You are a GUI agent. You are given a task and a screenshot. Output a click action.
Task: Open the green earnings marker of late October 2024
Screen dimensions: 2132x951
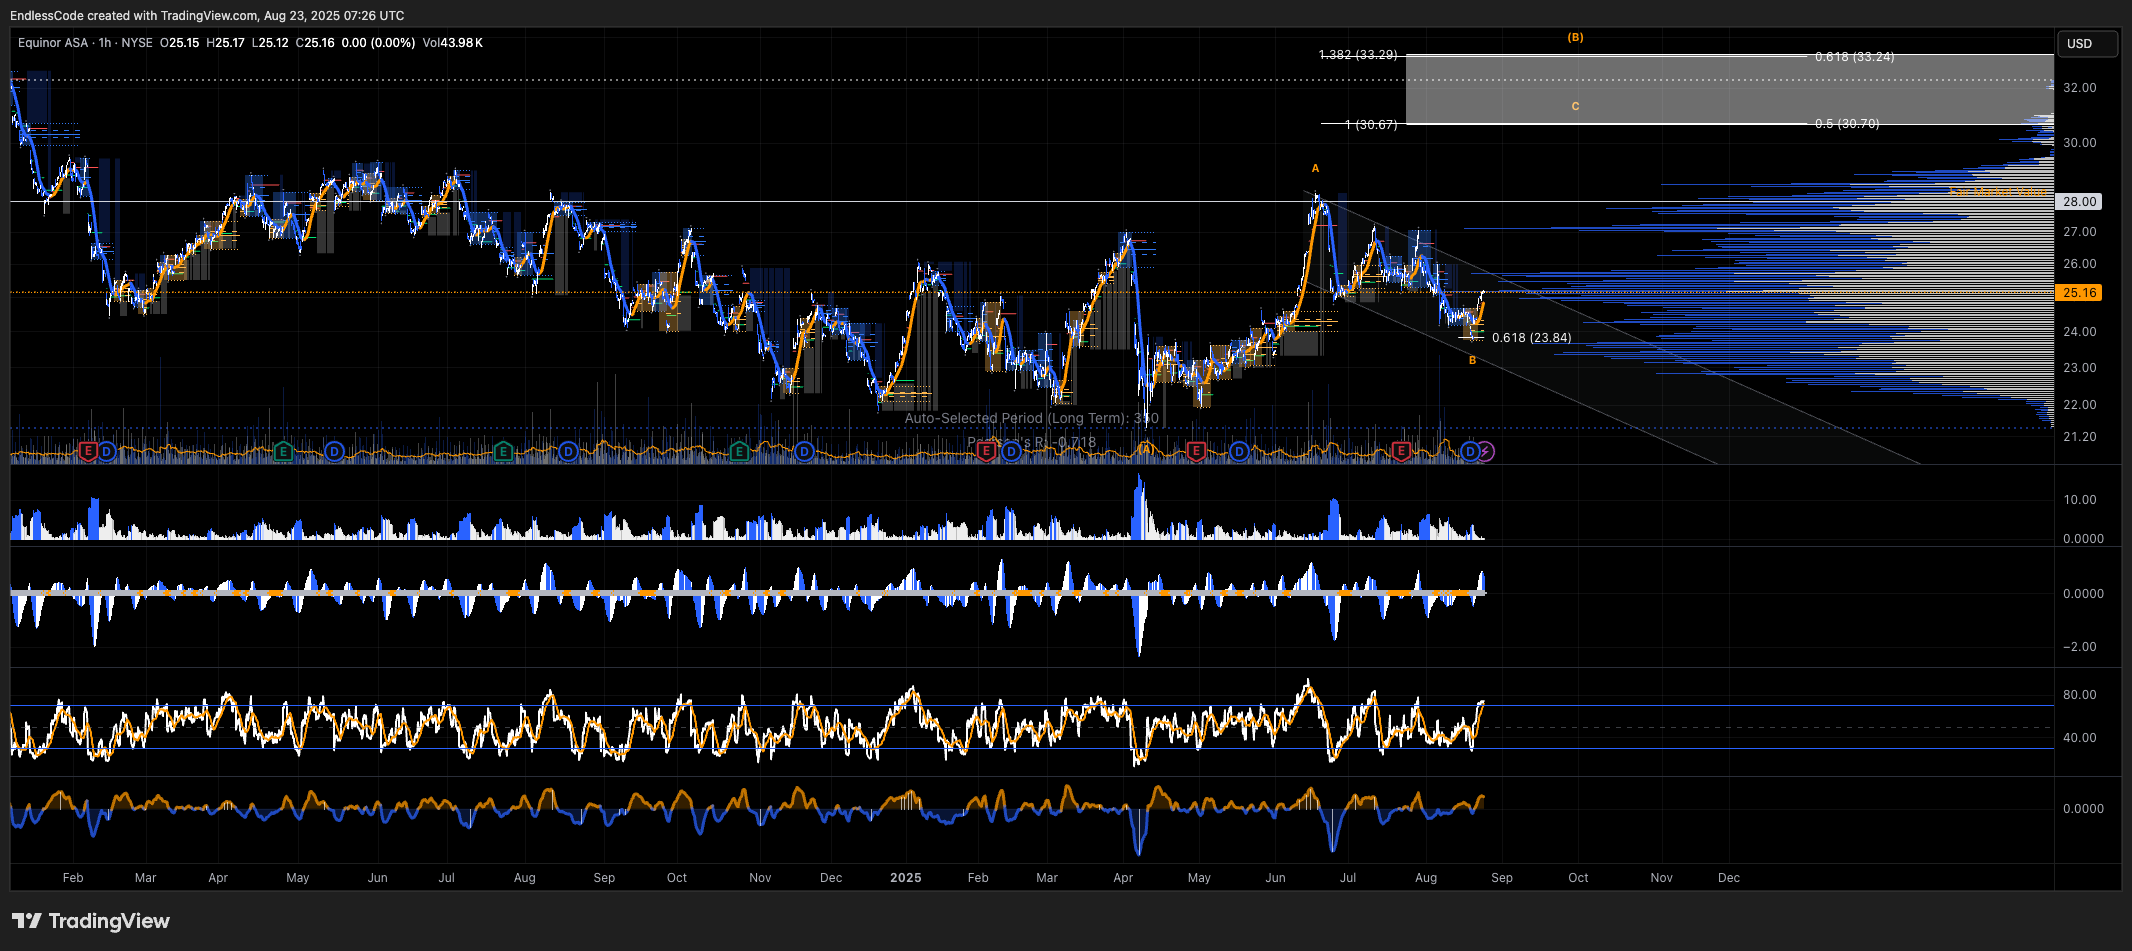click(739, 452)
